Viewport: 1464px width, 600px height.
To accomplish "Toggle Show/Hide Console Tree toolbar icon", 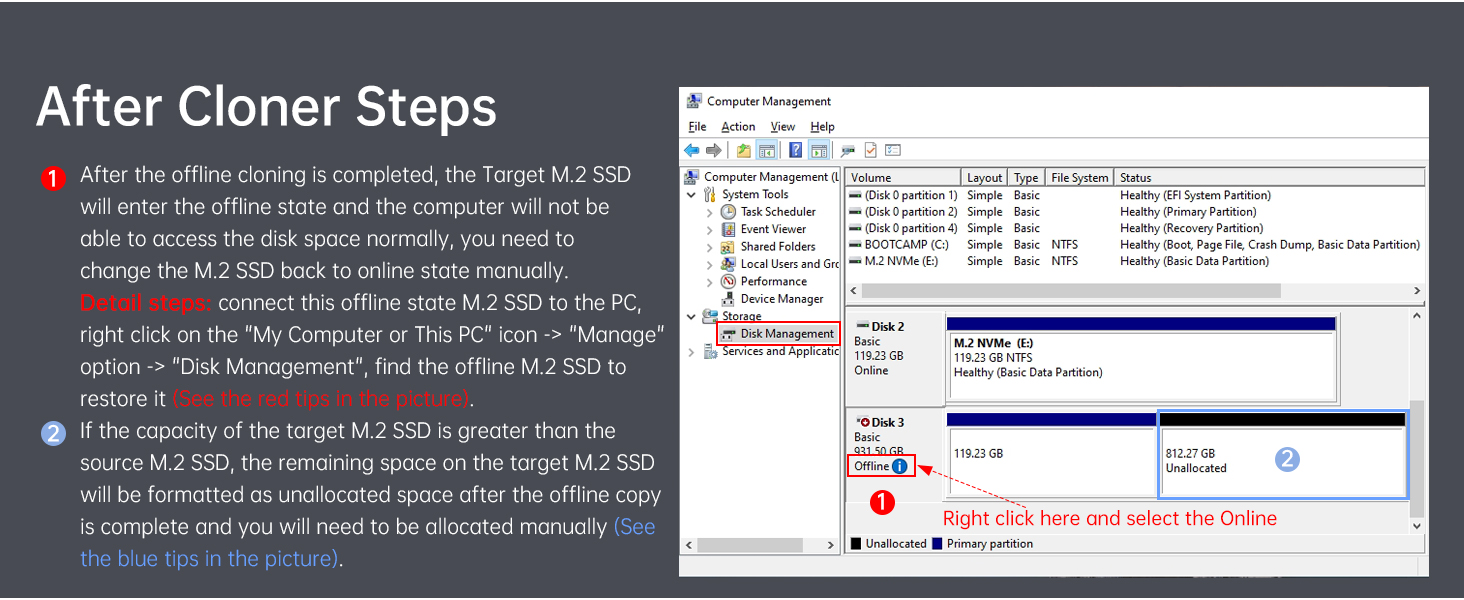I will pyautogui.click(x=767, y=150).
